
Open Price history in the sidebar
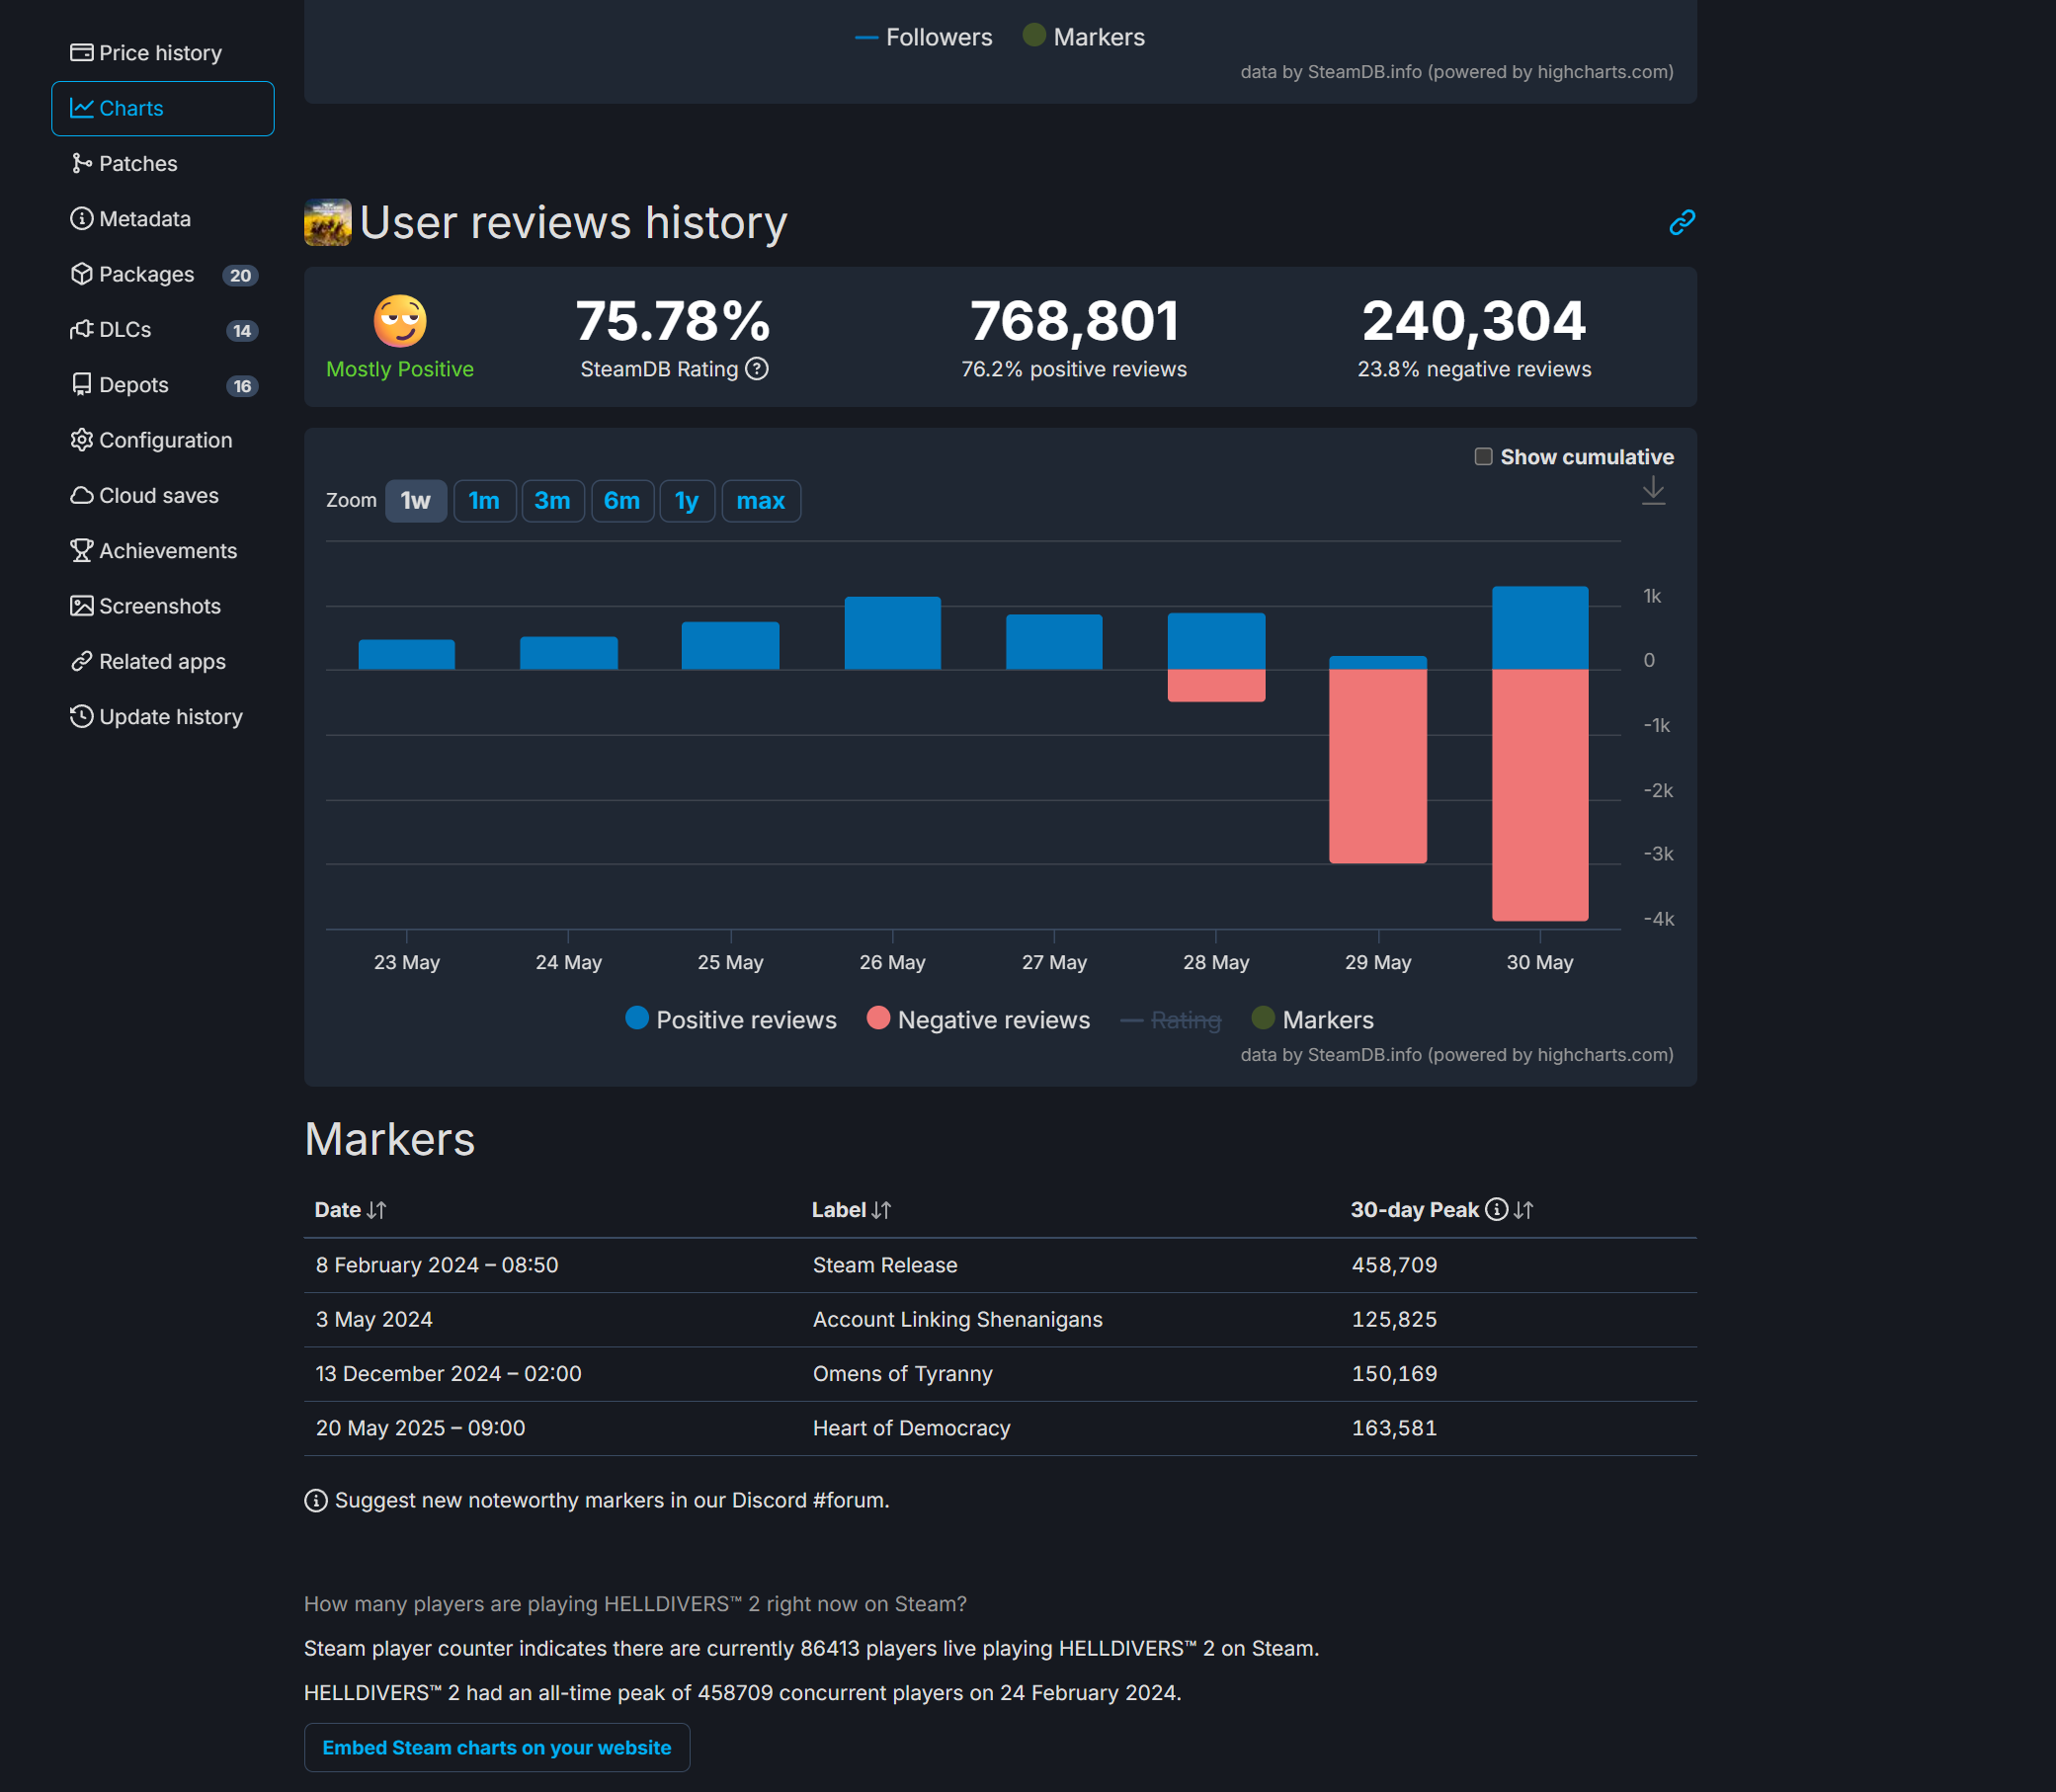coord(162,53)
